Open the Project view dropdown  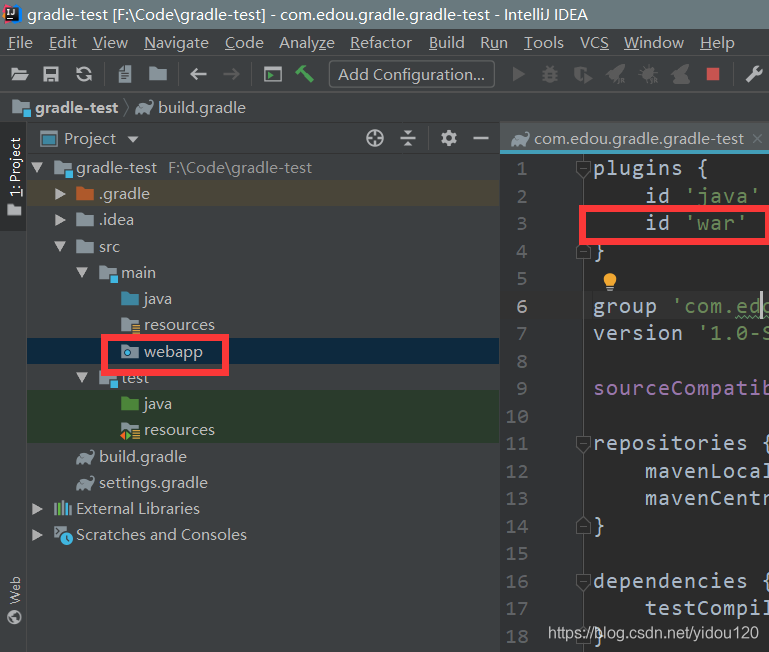click(x=133, y=139)
